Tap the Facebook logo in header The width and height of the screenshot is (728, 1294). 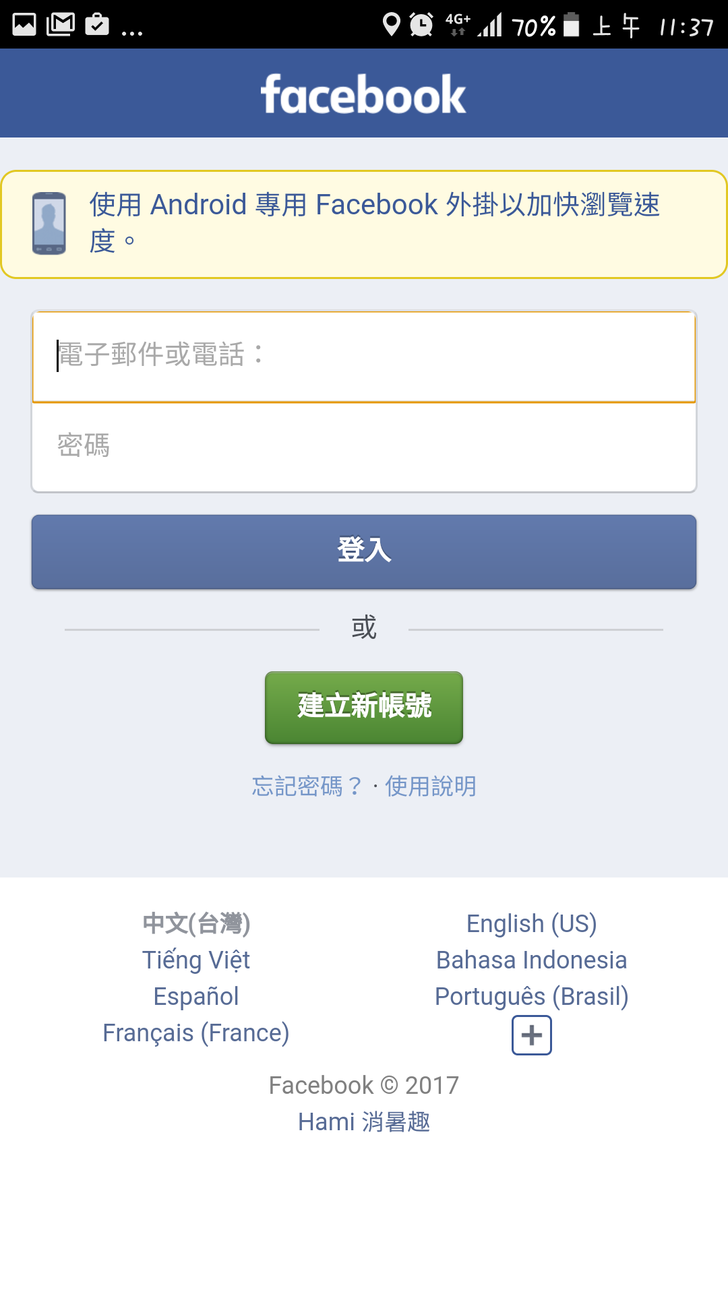point(363,95)
